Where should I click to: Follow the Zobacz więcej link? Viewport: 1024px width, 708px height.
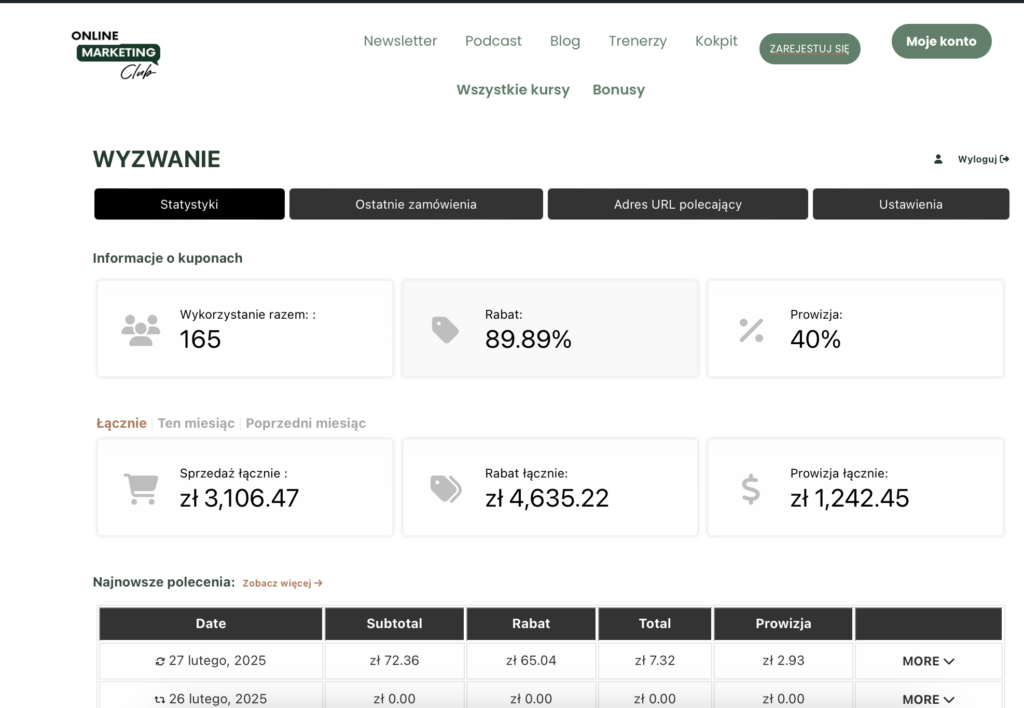coord(282,583)
